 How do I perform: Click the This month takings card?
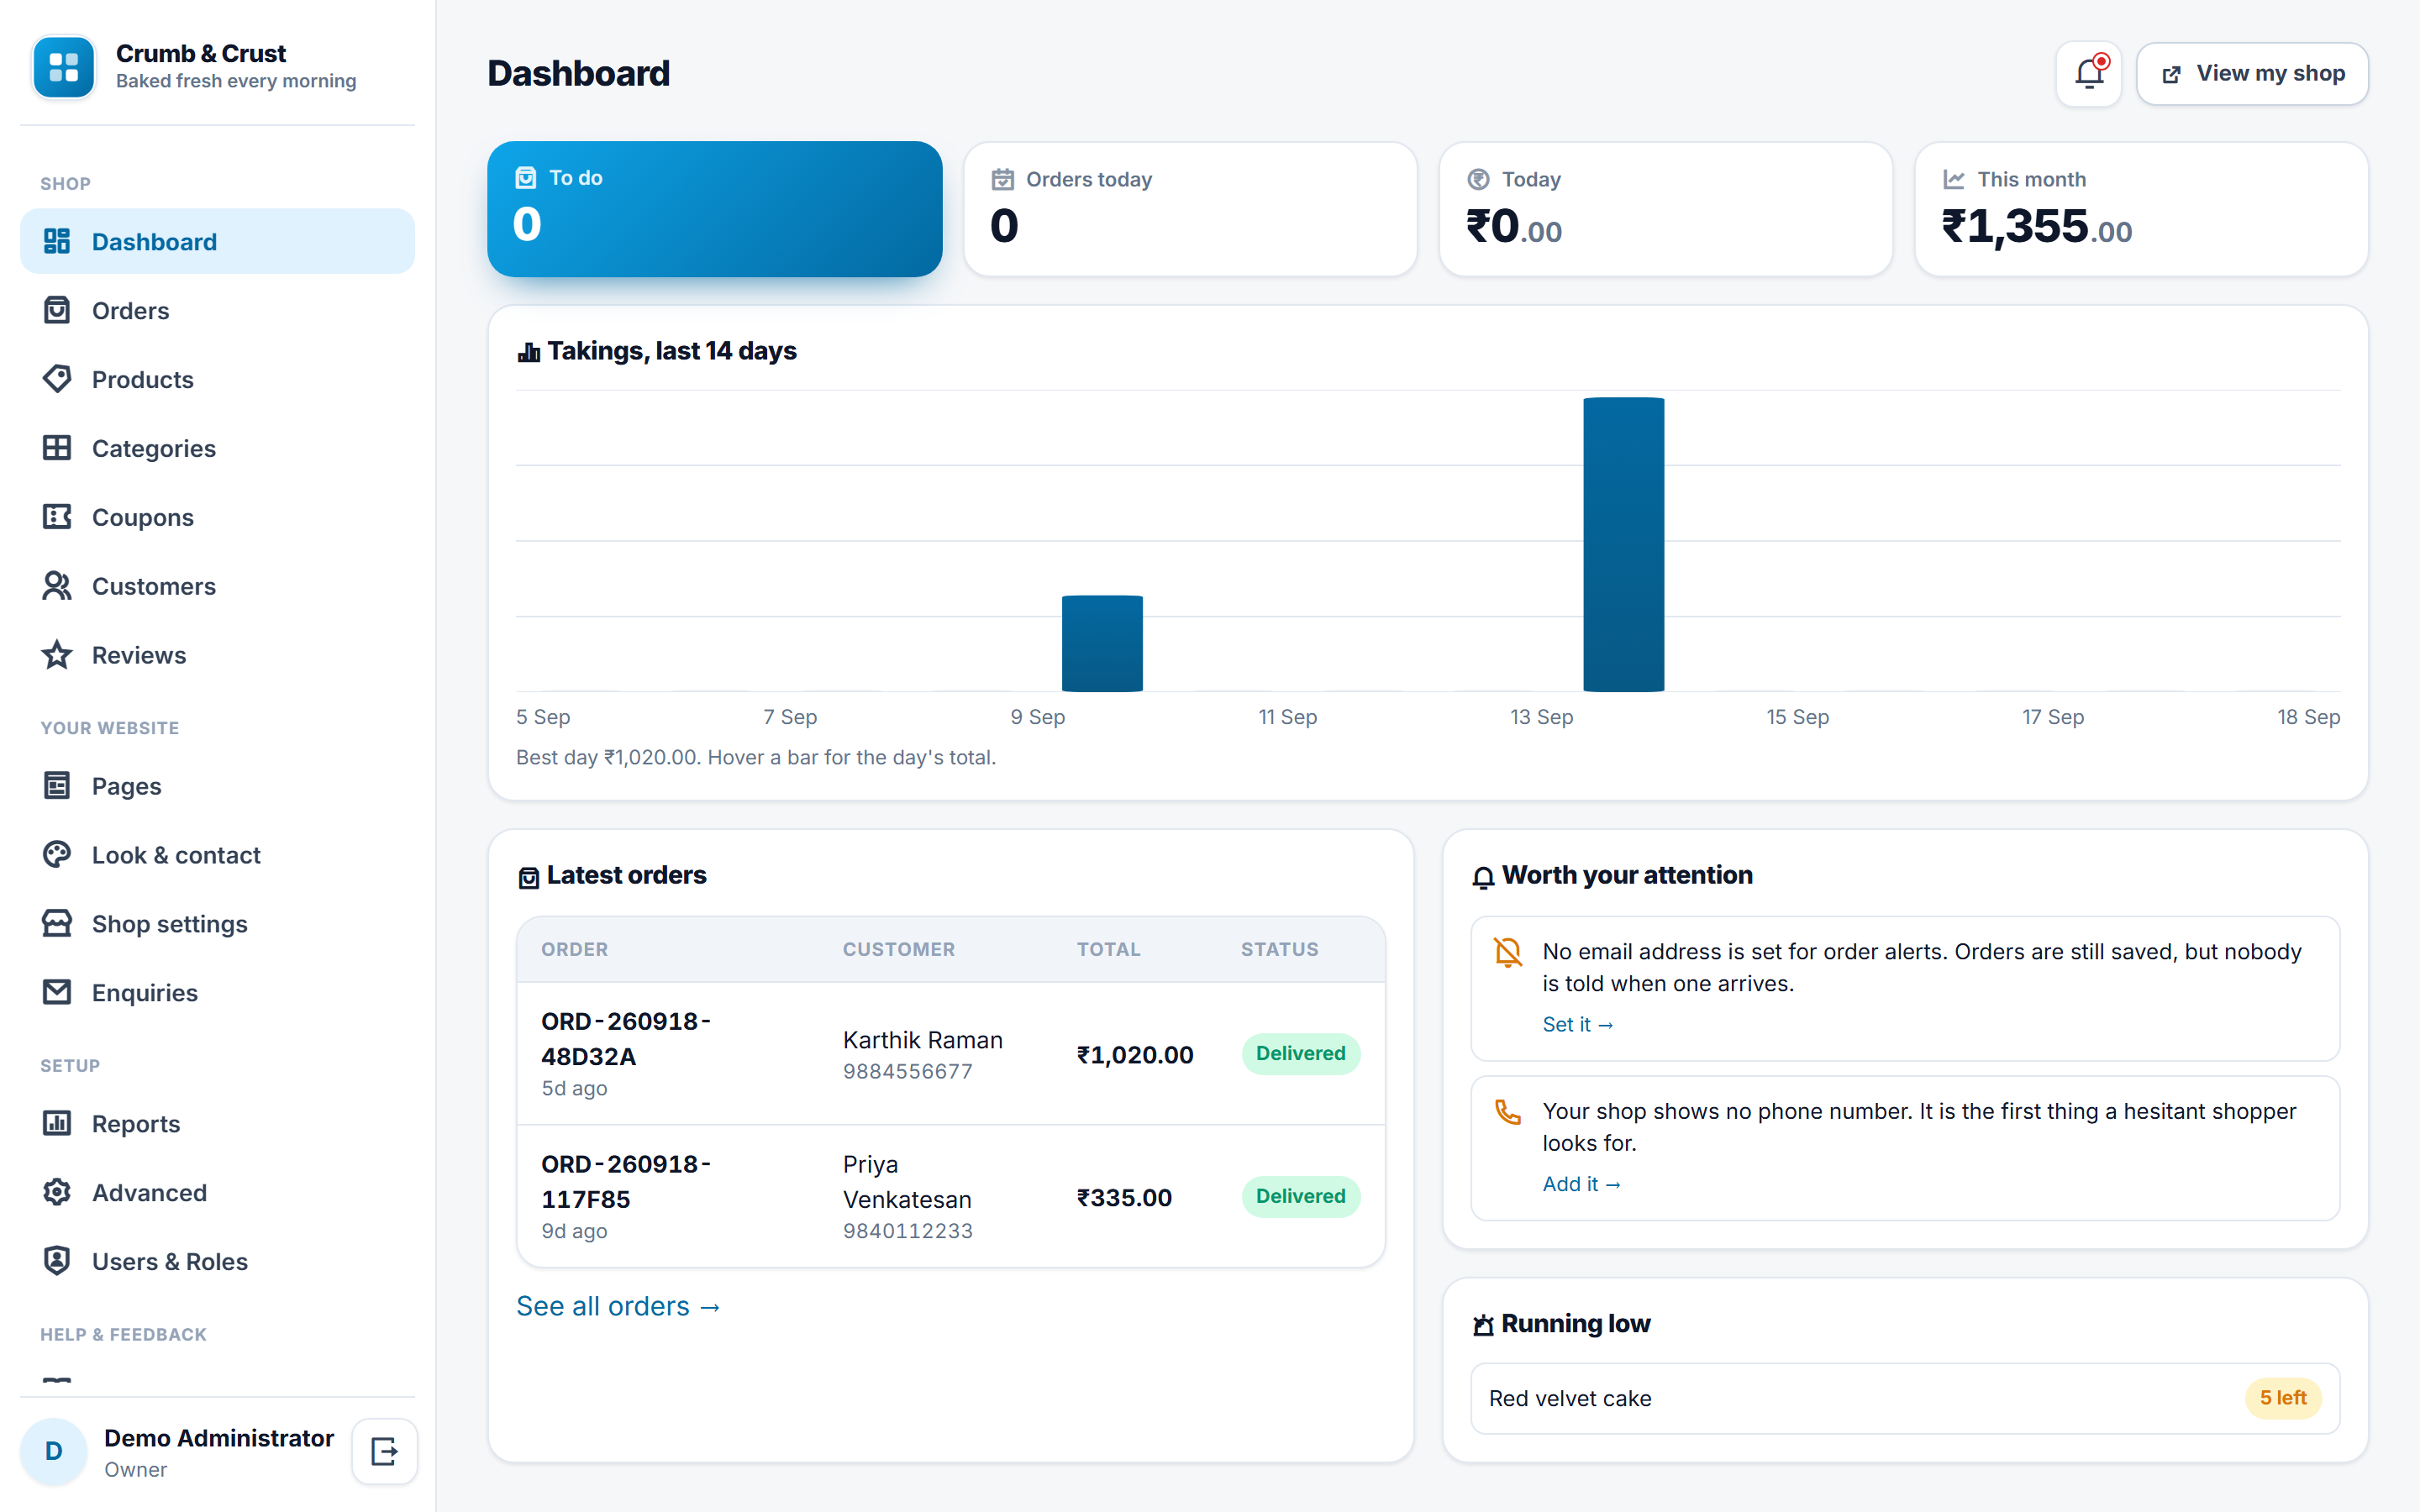tap(2141, 208)
